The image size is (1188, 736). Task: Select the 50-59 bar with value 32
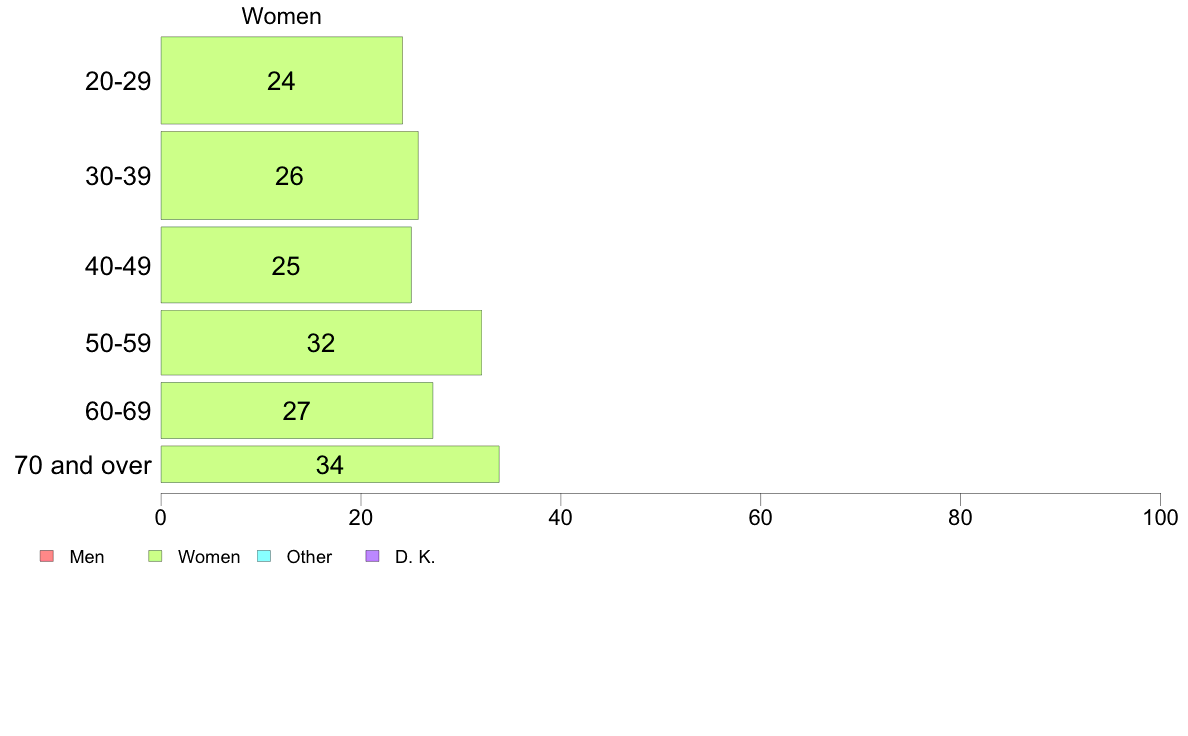(321, 343)
